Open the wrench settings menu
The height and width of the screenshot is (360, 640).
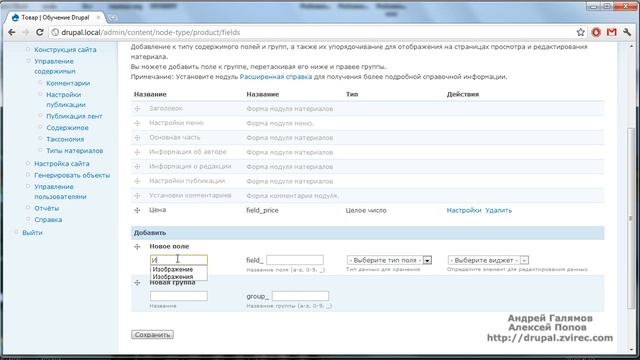point(627,32)
